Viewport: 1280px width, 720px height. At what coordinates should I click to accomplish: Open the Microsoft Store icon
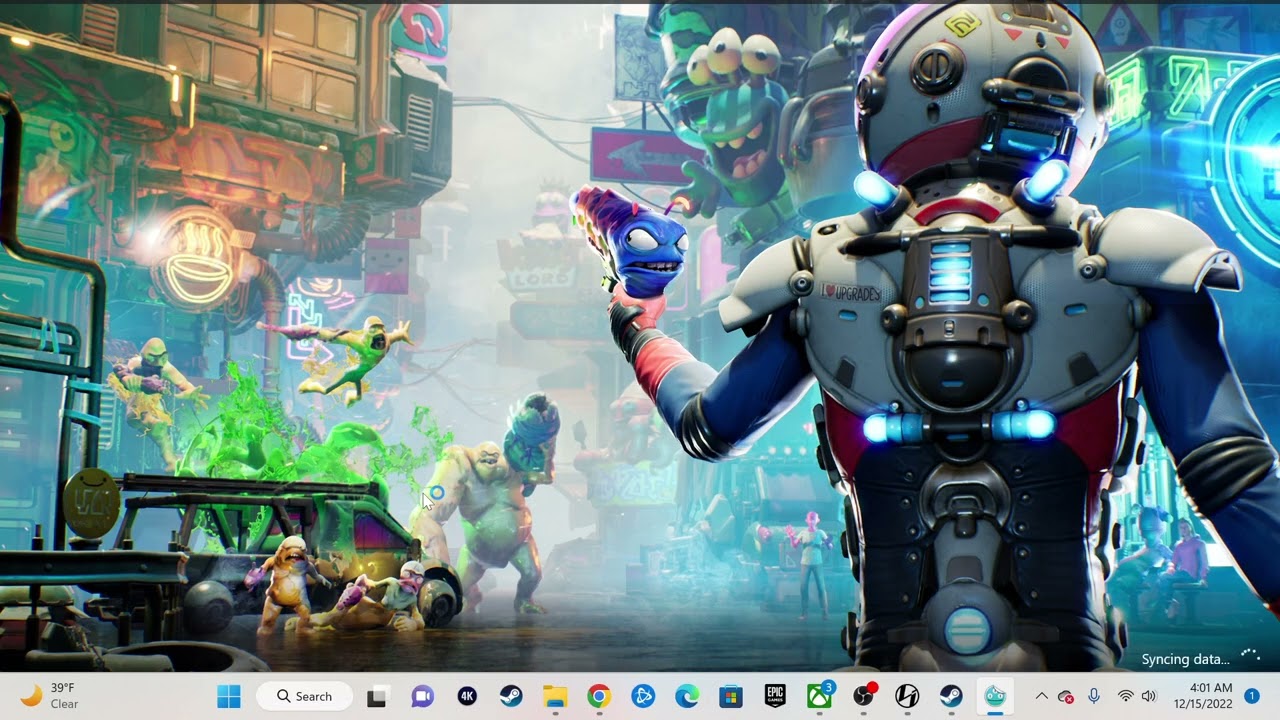(x=731, y=697)
